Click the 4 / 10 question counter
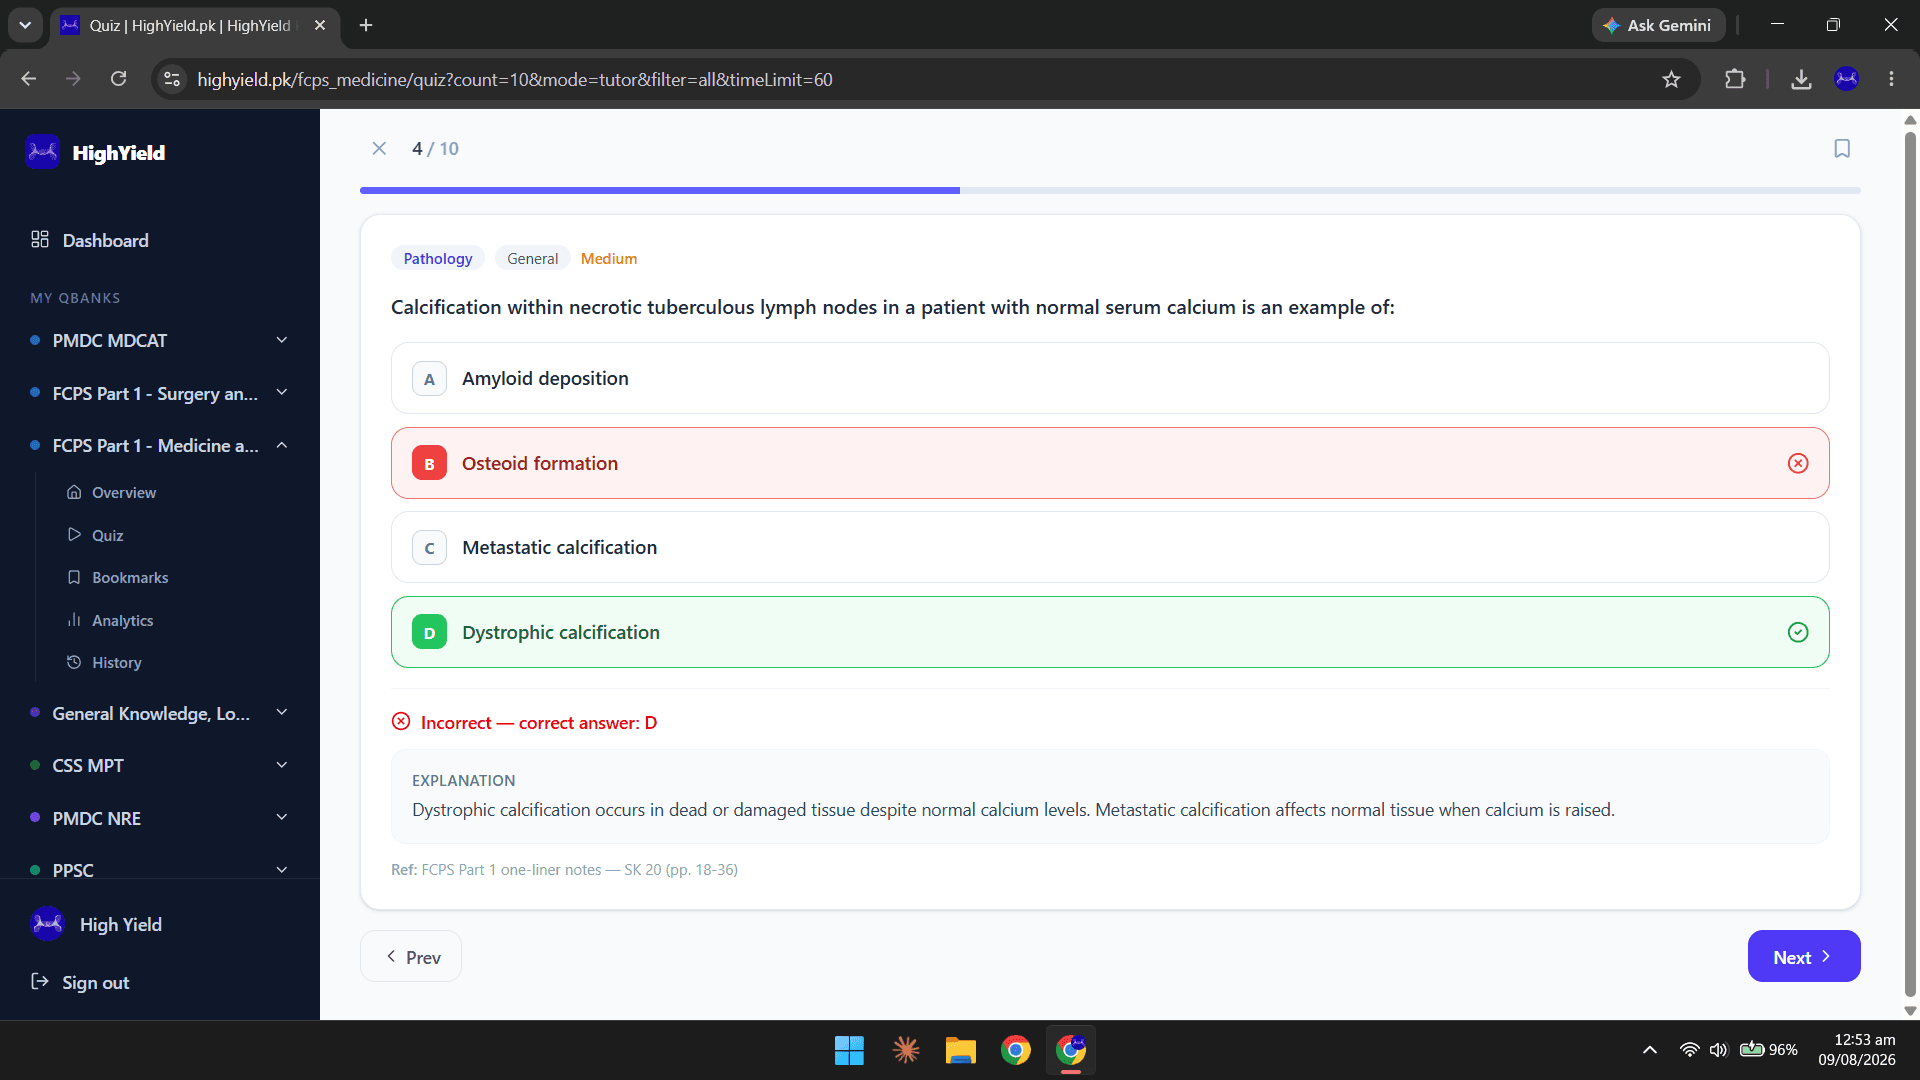The width and height of the screenshot is (1920, 1080). pos(435,148)
